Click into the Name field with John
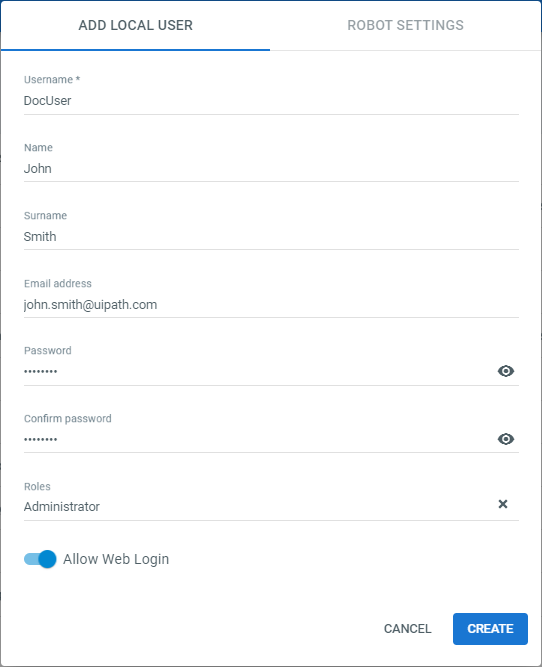This screenshot has width=542, height=667. pyautogui.click(x=271, y=168)
